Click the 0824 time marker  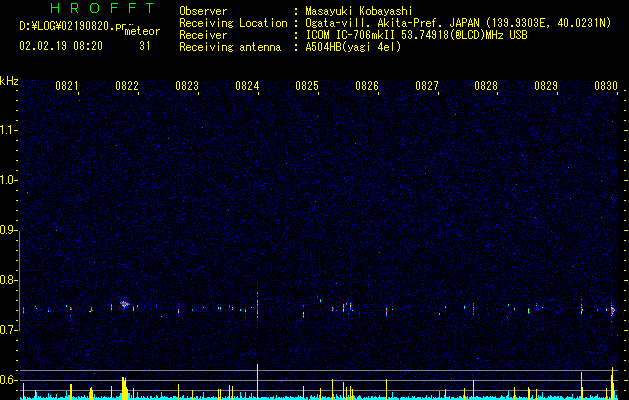[x=247, y=86]
